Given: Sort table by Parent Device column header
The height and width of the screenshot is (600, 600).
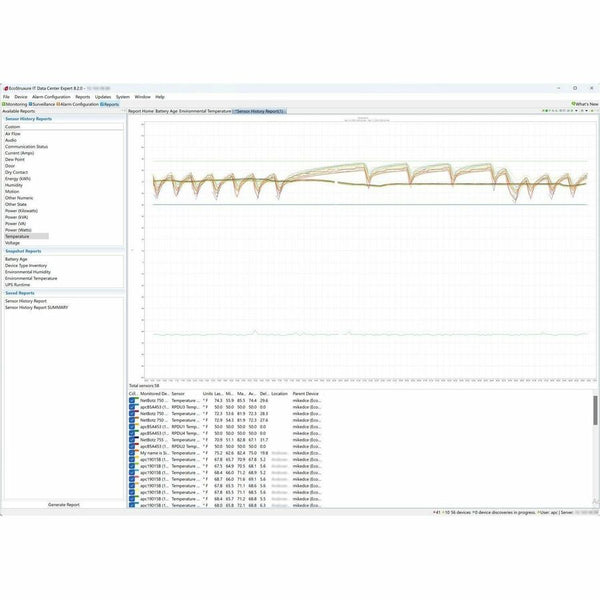Looking at the screenshot, I should coord(307,394).
